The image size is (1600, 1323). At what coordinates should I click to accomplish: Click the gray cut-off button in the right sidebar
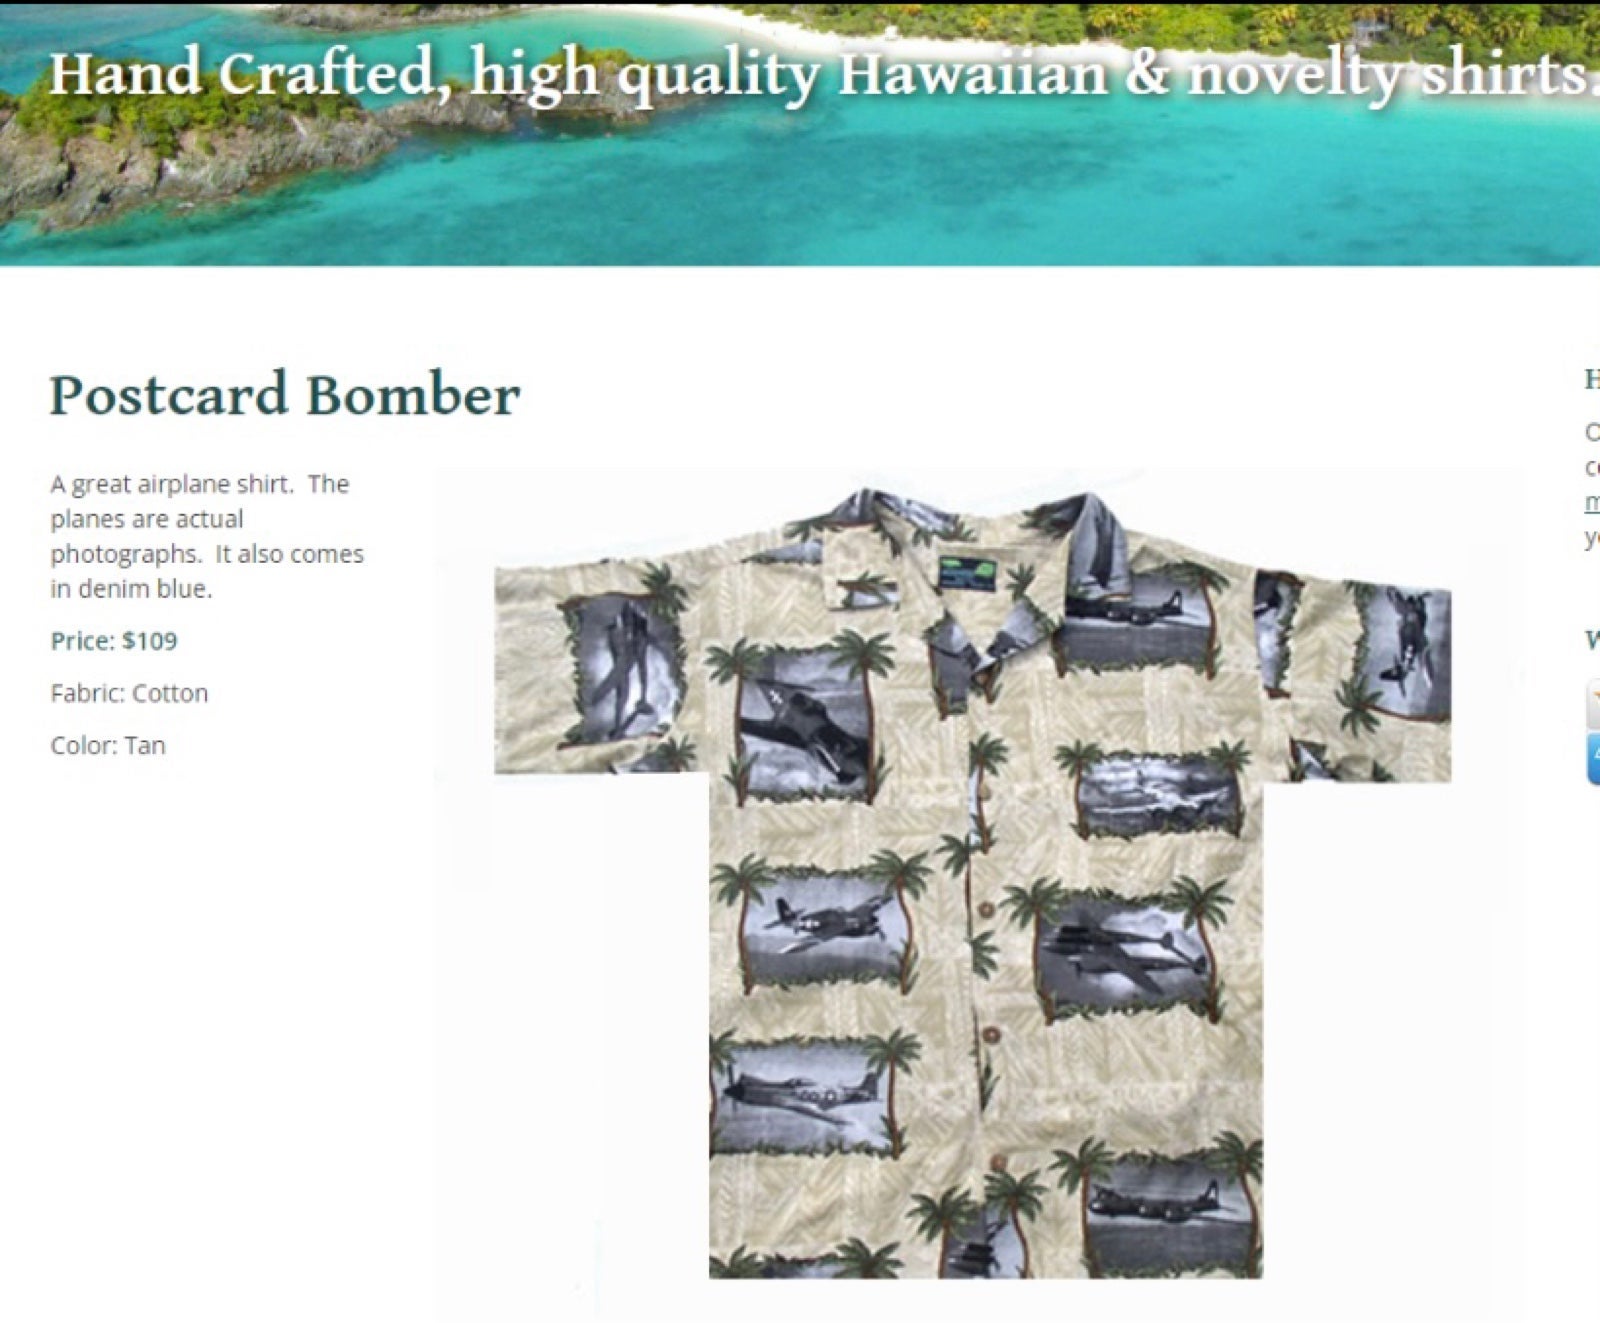(1593, 704)
